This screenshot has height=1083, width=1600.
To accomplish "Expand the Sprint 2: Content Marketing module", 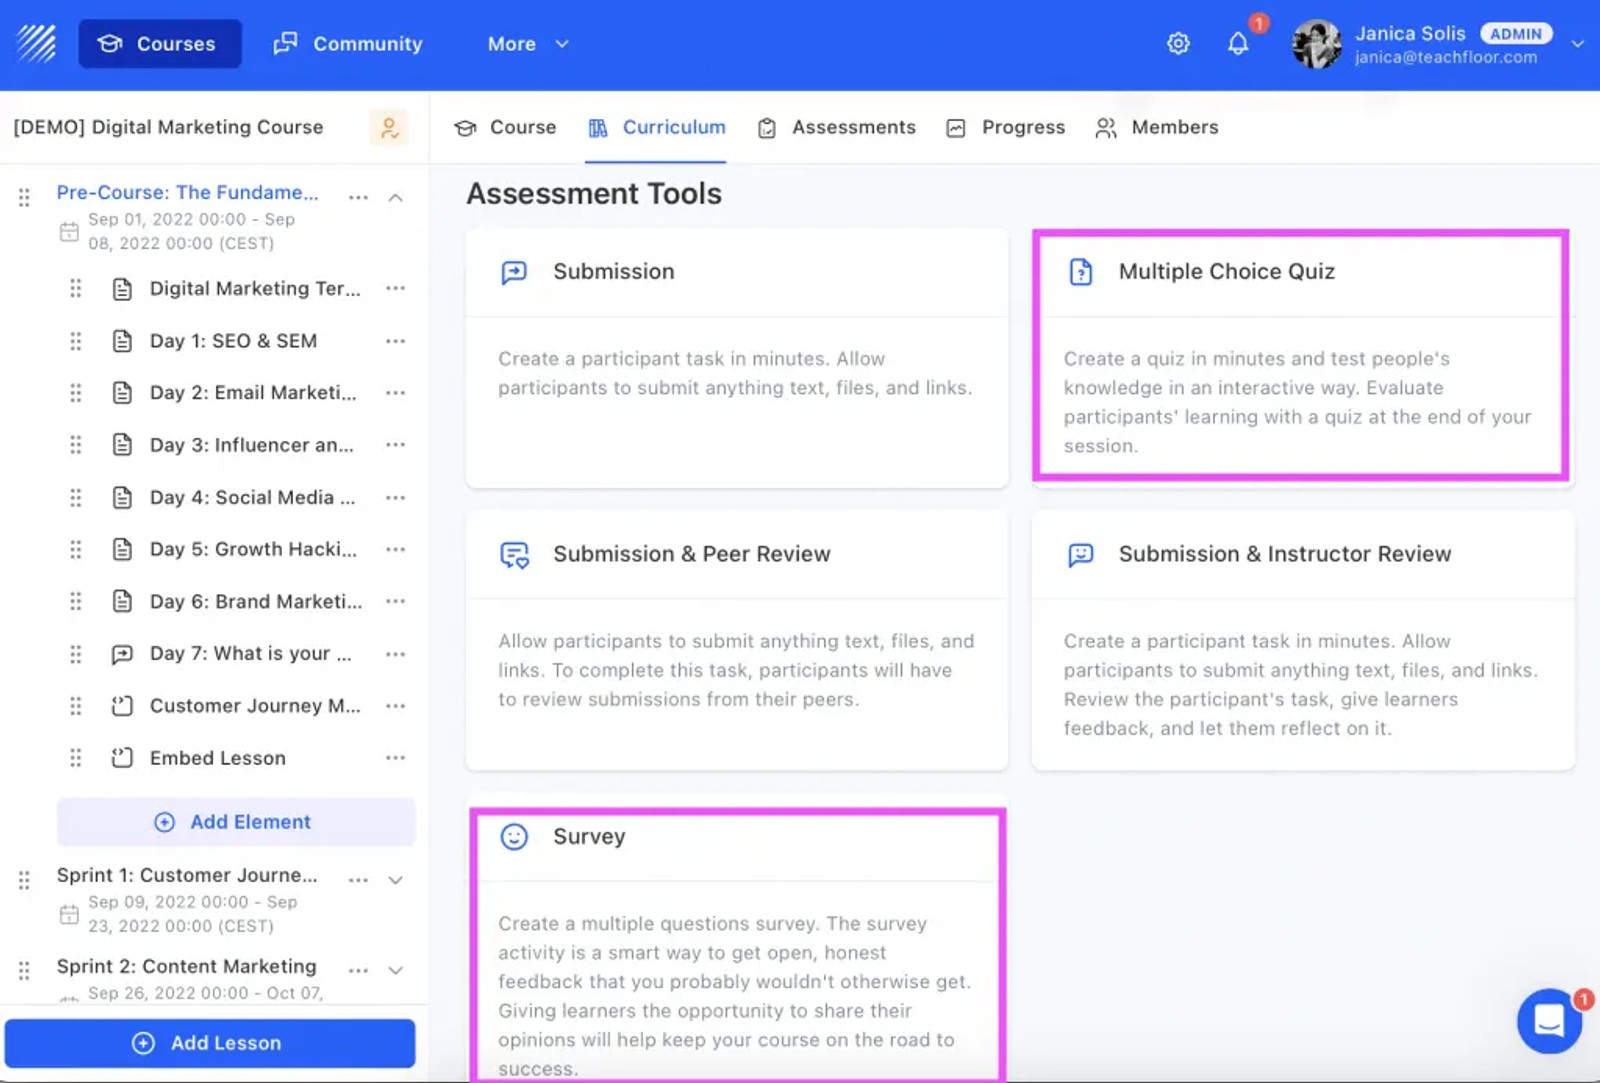I will [396, 970].
